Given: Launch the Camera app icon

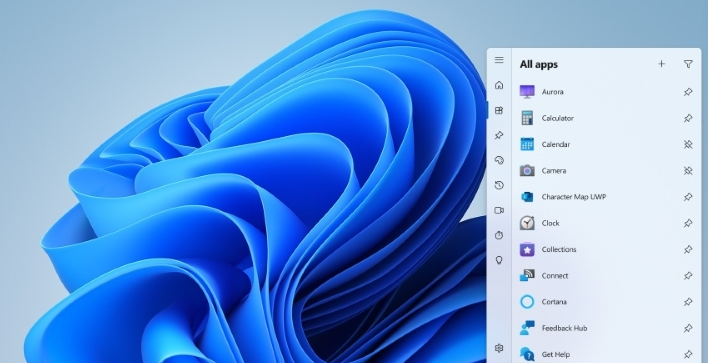Looking at the screenshot, I should pos(527,170).
